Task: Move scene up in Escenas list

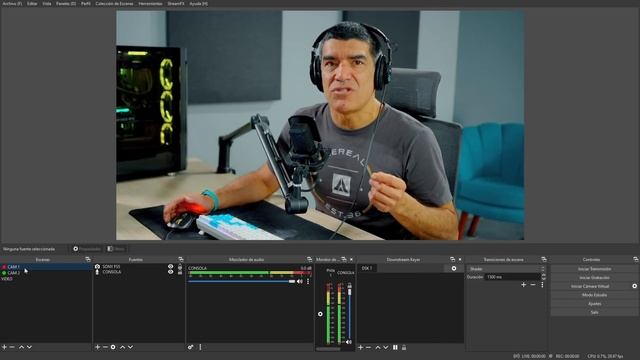Action: click(21, 347)
